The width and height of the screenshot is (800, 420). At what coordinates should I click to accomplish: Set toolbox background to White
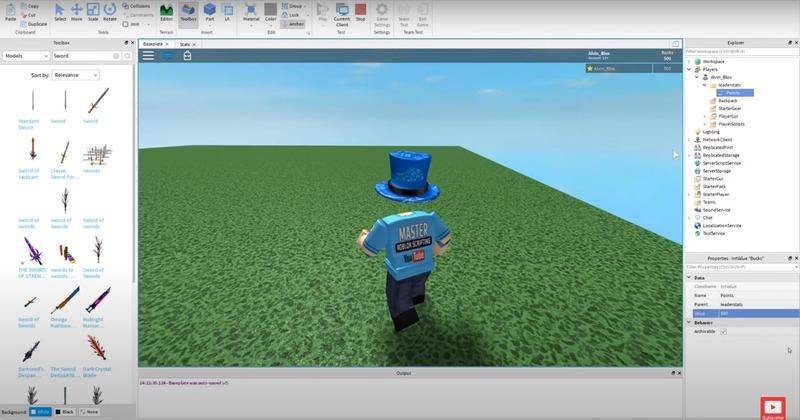point(40,412)
